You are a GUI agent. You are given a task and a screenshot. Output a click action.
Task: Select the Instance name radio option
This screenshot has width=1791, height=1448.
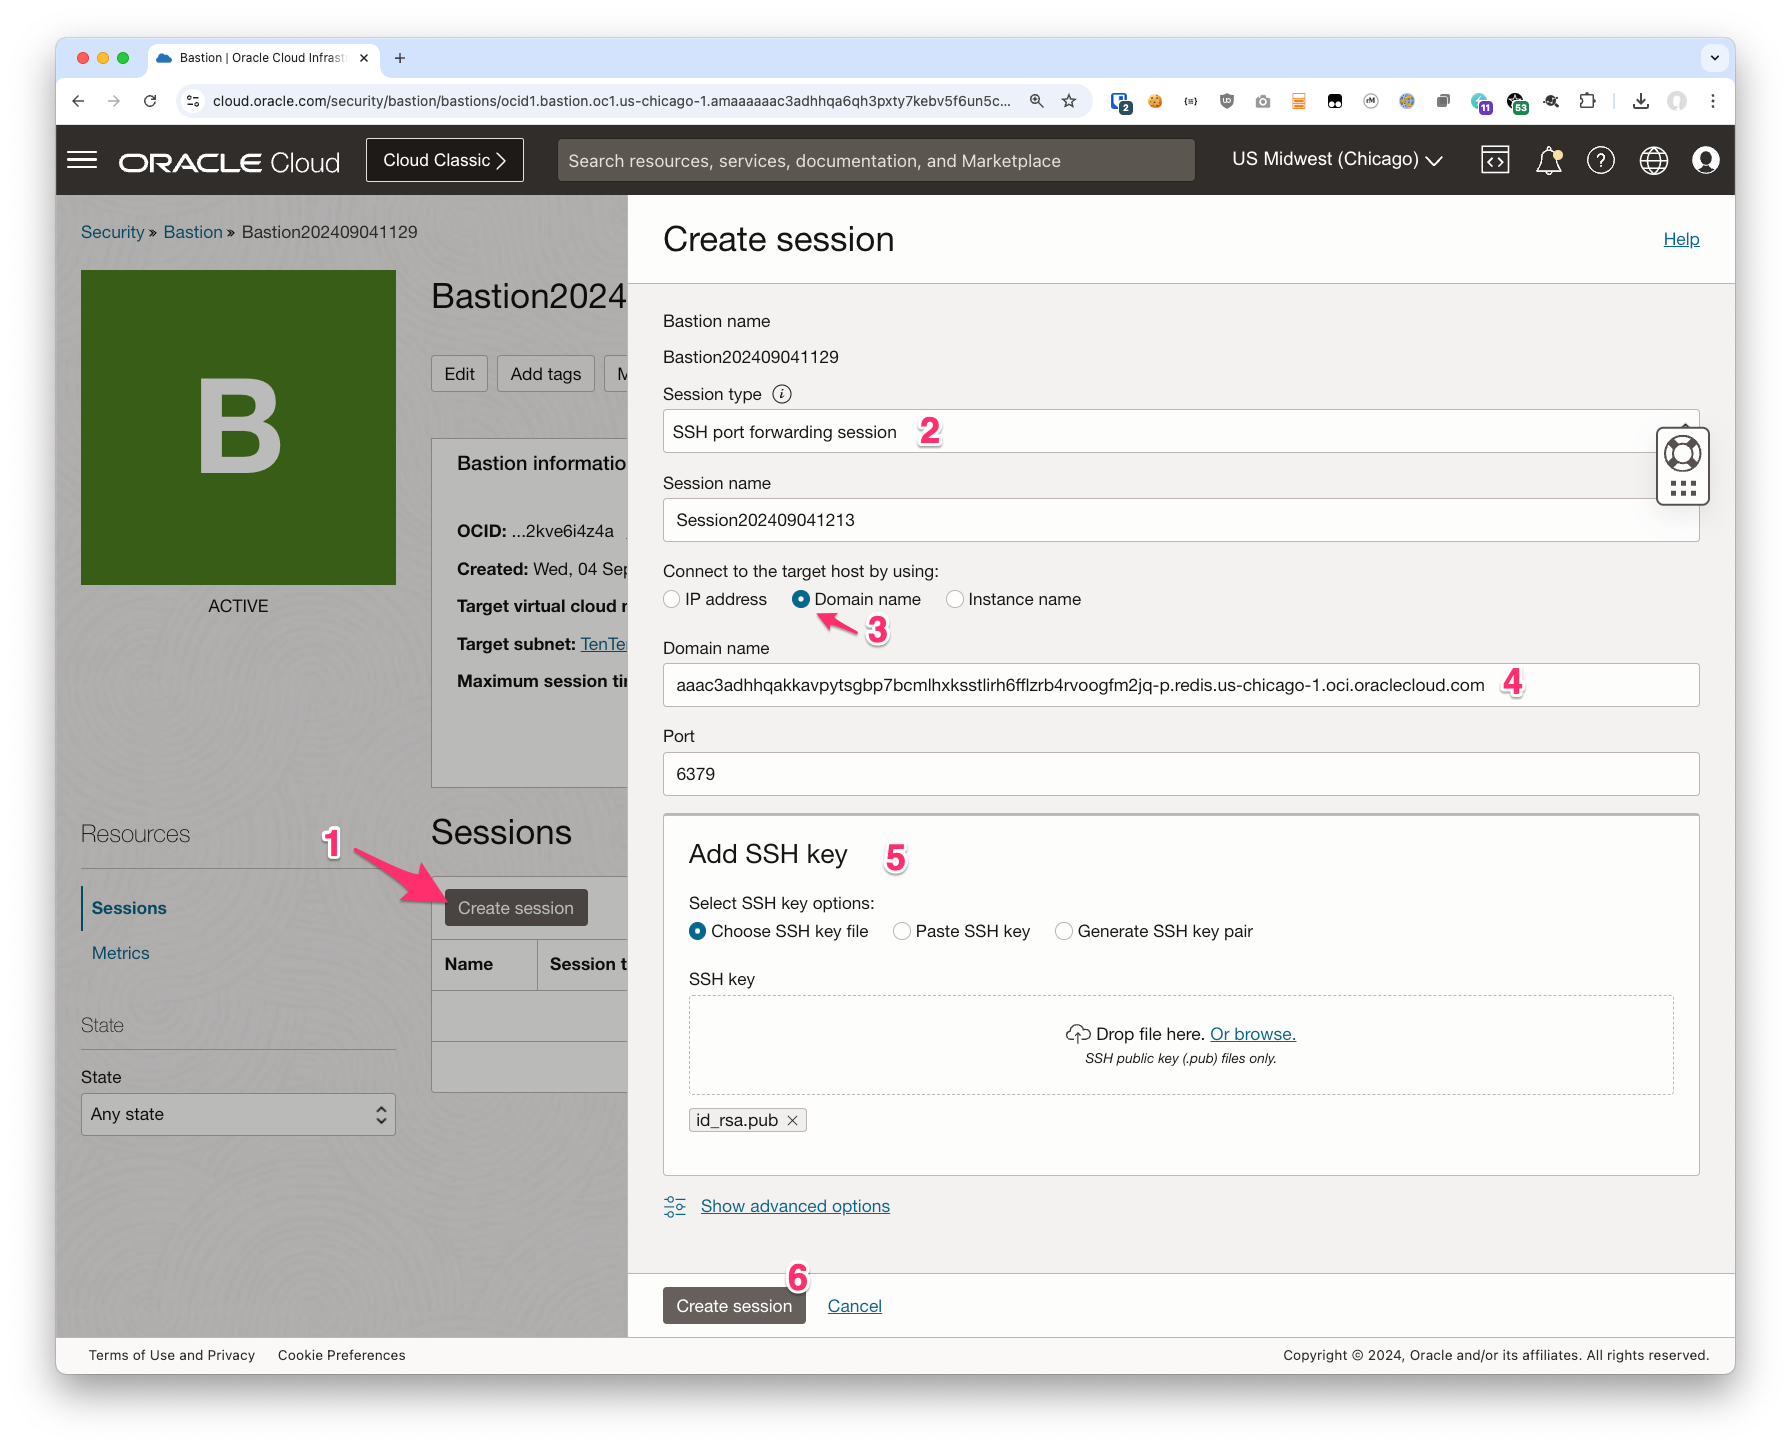click(x=955, y=599)
